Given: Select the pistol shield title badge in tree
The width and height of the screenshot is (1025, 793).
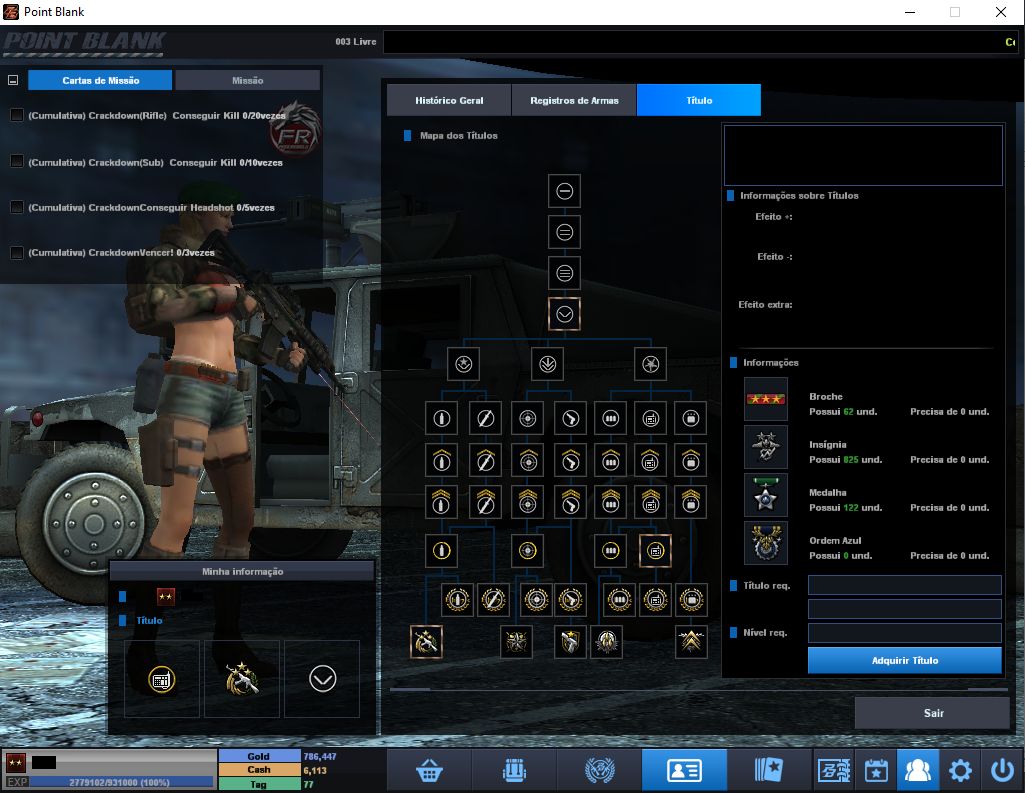Looking at the screenshot, I should click(x=570, y=642).
